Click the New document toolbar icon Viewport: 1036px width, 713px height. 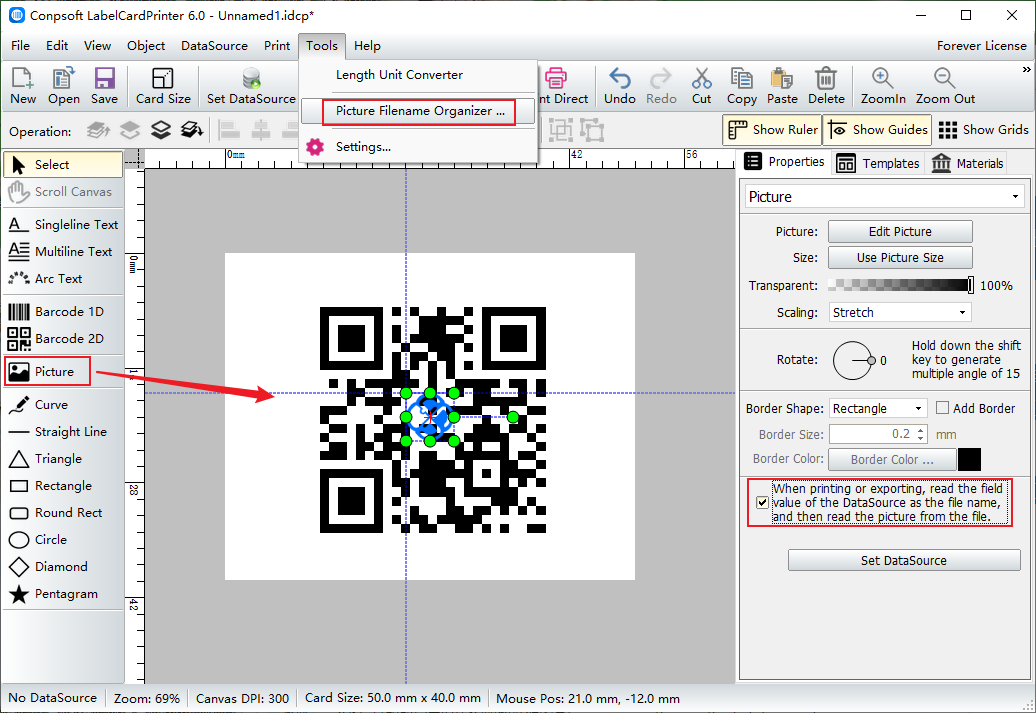click(x=23, y=86)
